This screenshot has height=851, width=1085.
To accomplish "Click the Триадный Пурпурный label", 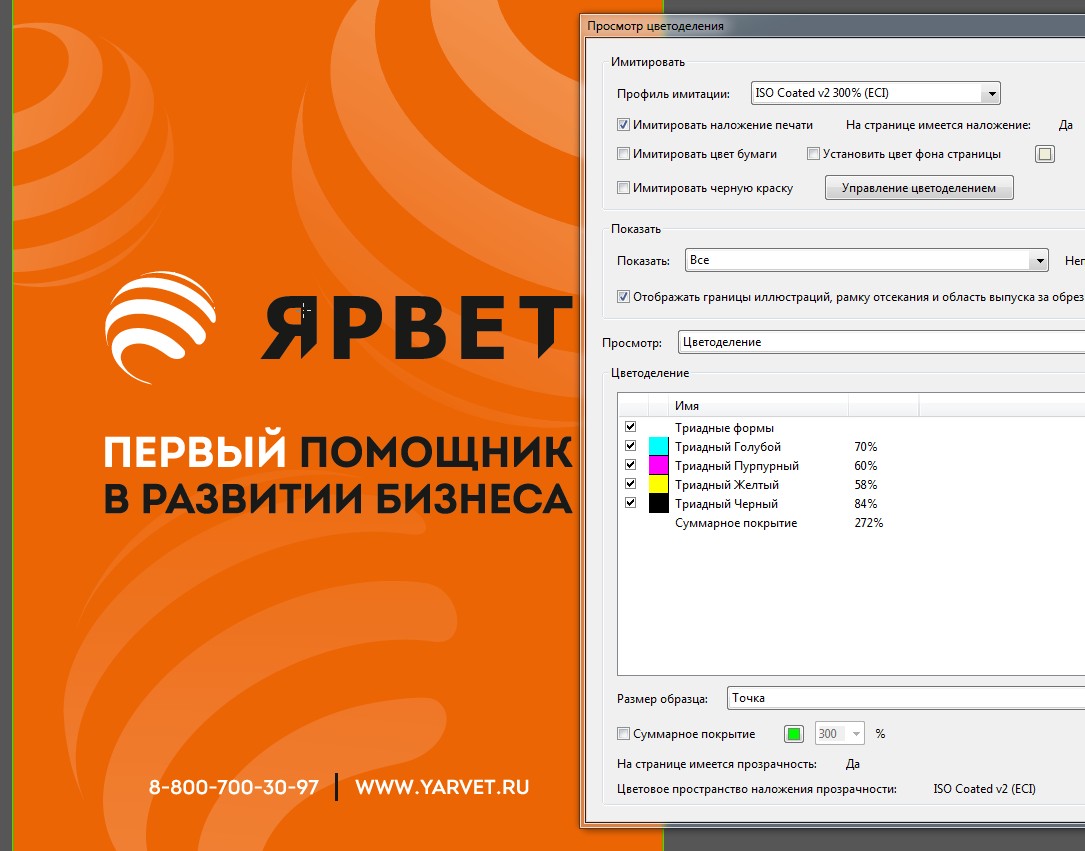I will pos(737,466).
